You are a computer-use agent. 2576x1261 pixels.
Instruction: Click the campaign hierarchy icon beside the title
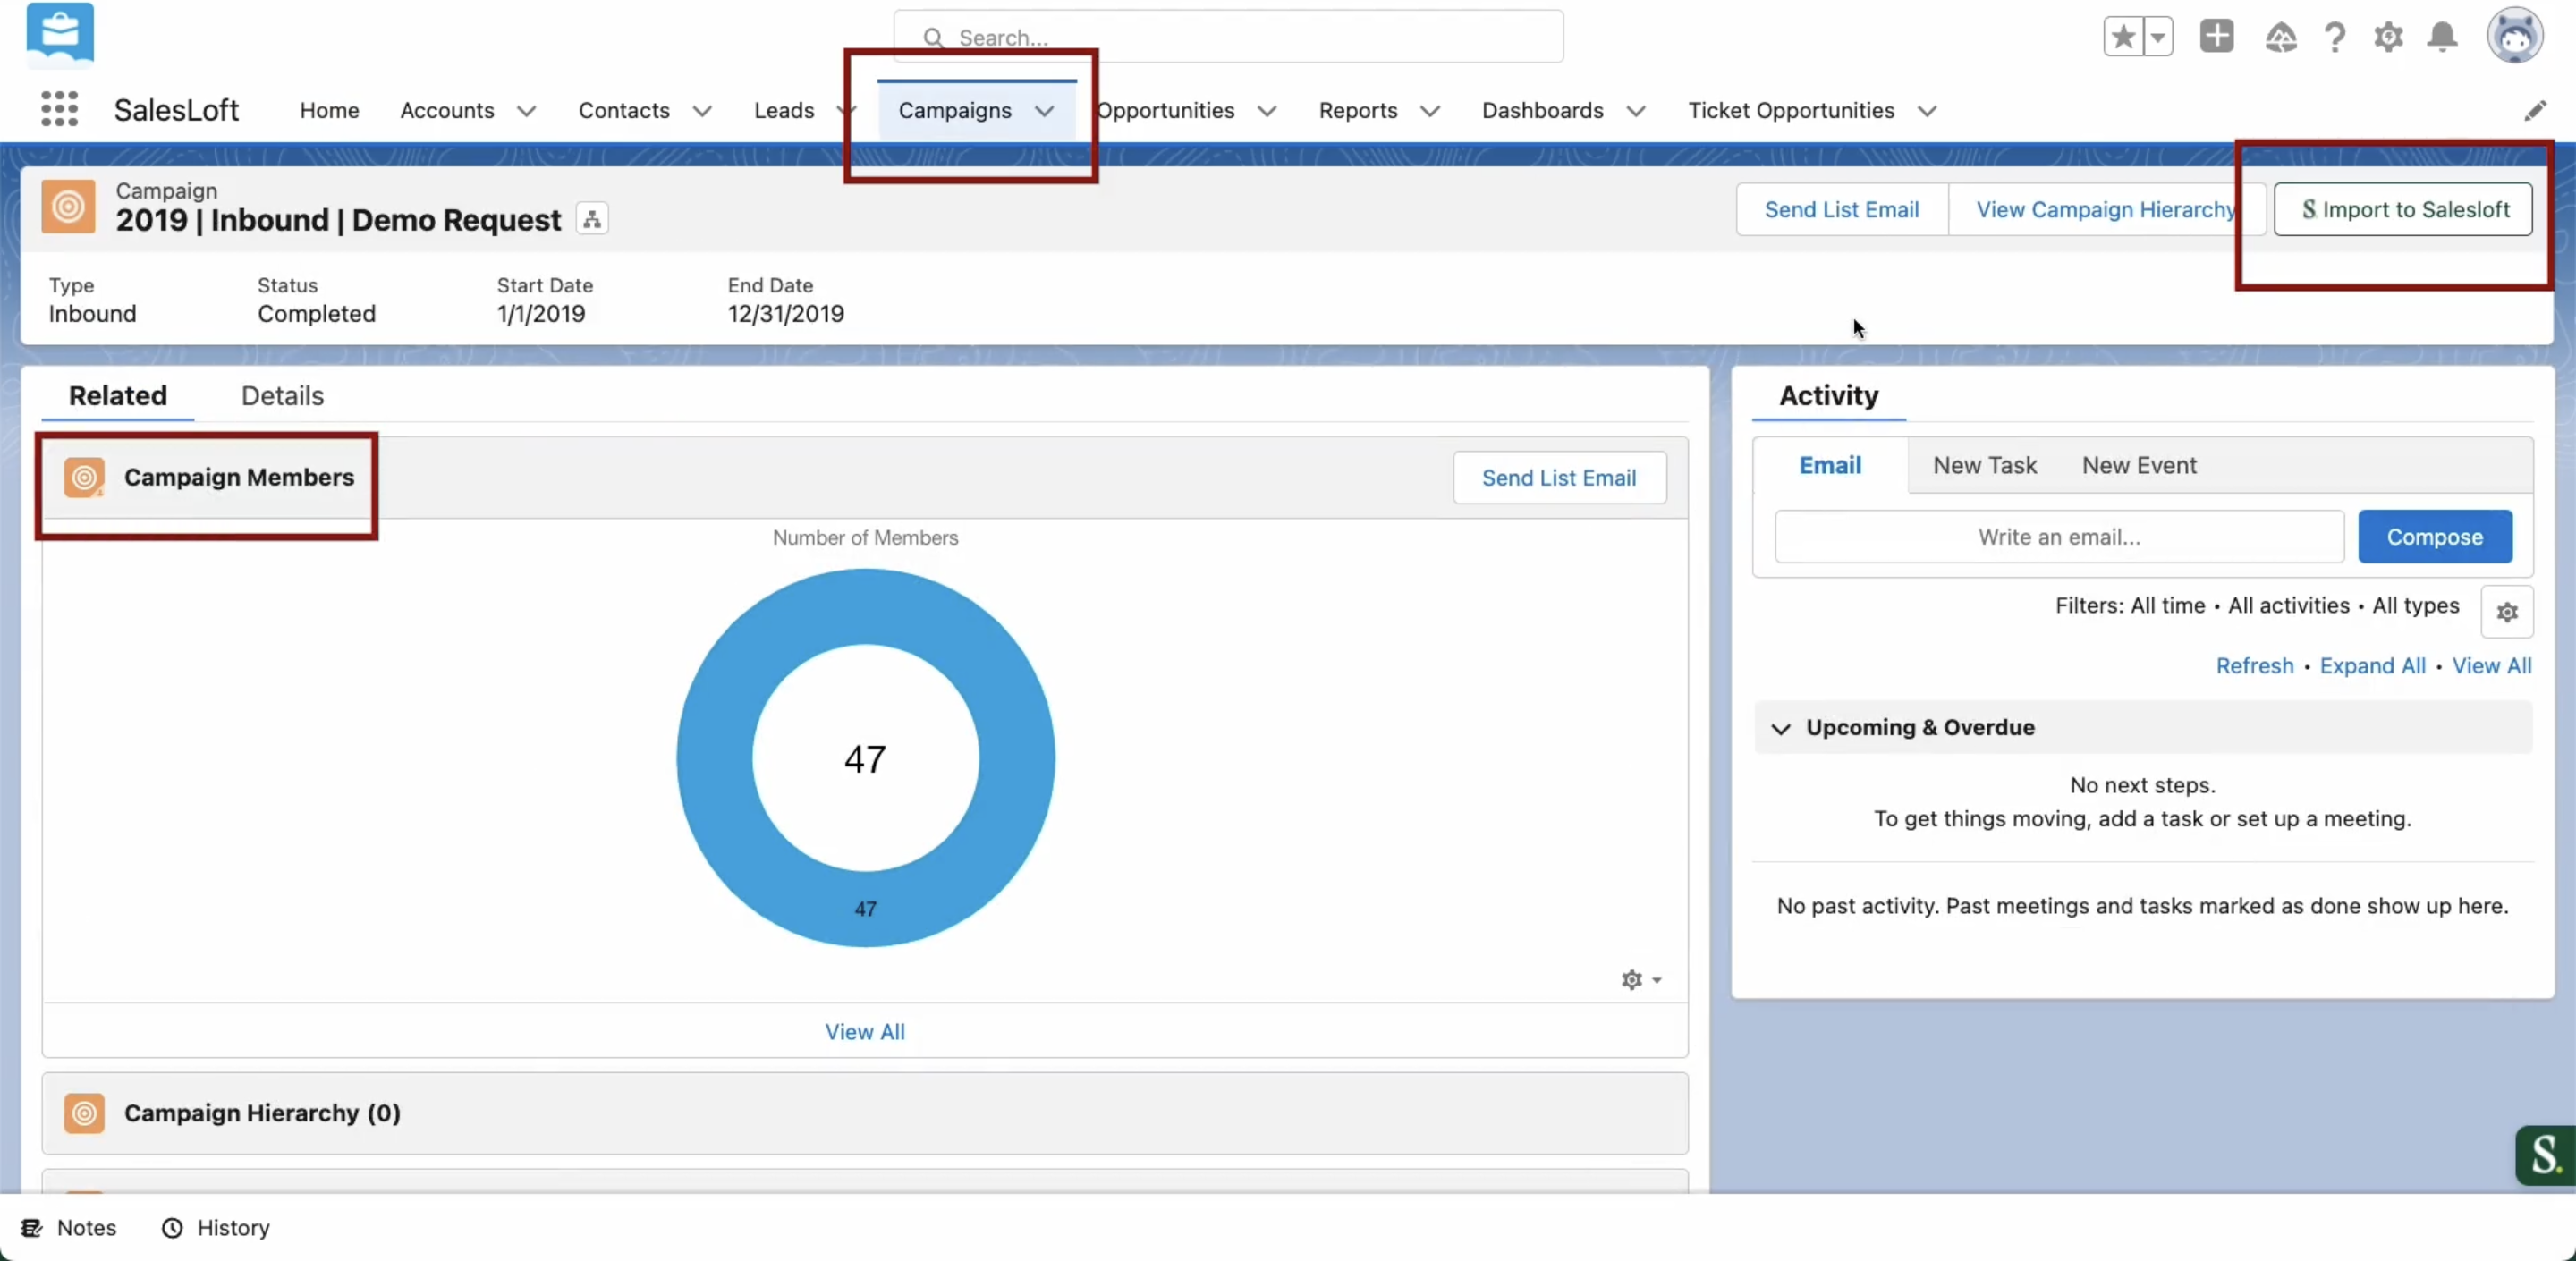coord(592,219)
